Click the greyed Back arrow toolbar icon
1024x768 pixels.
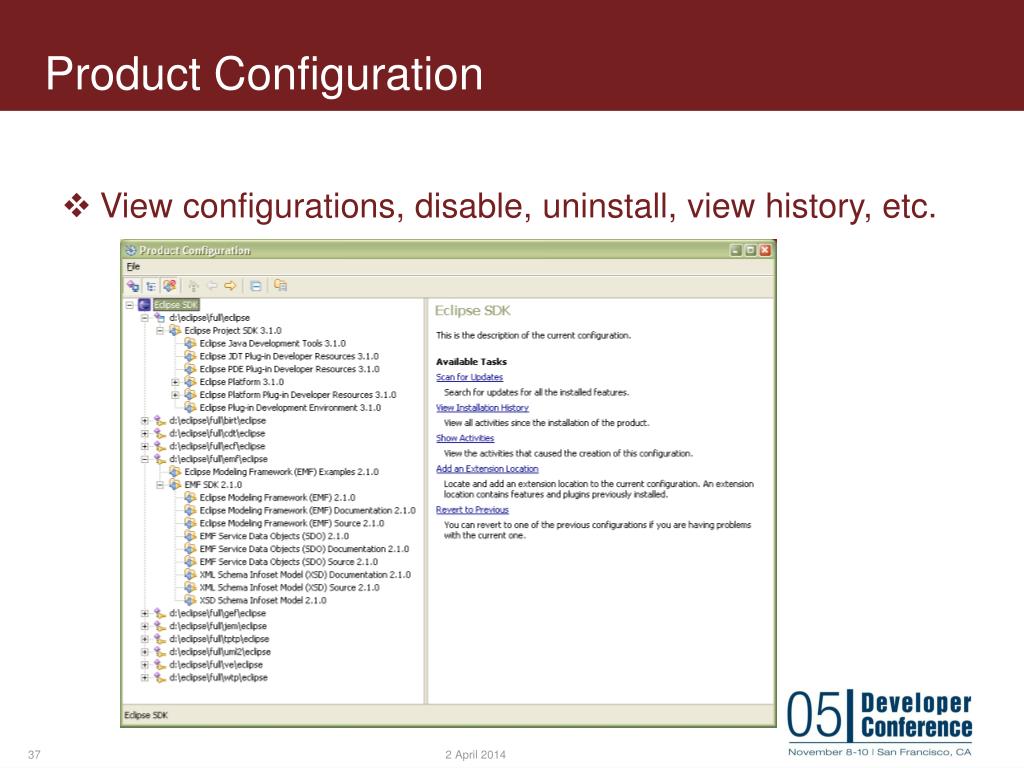tap(212, 286)
